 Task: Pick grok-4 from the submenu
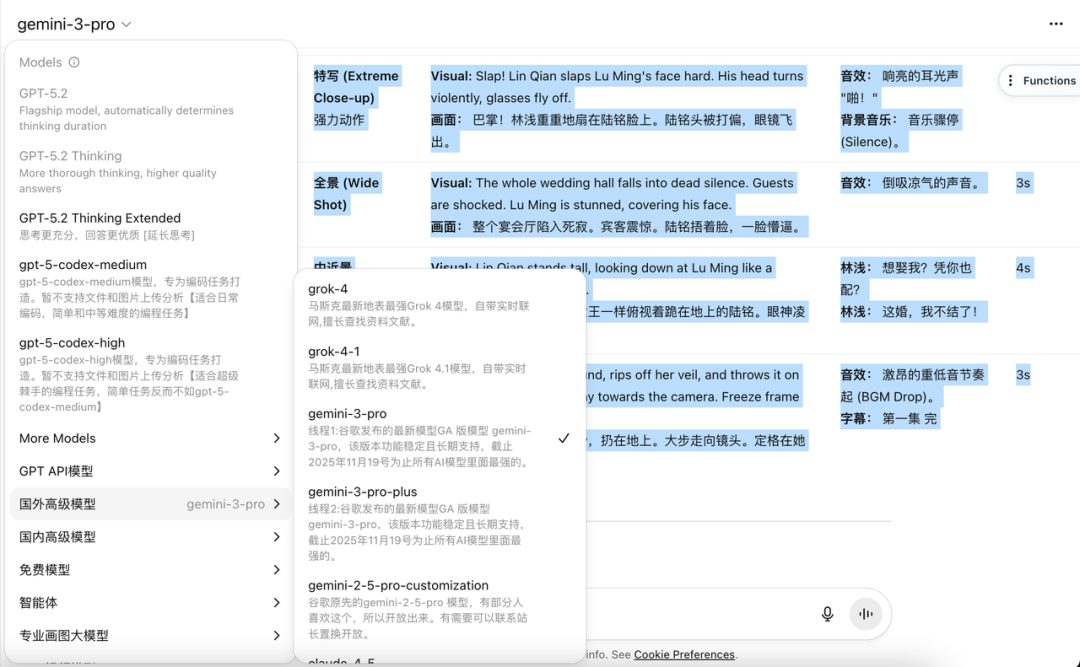[x=439, y=304]
